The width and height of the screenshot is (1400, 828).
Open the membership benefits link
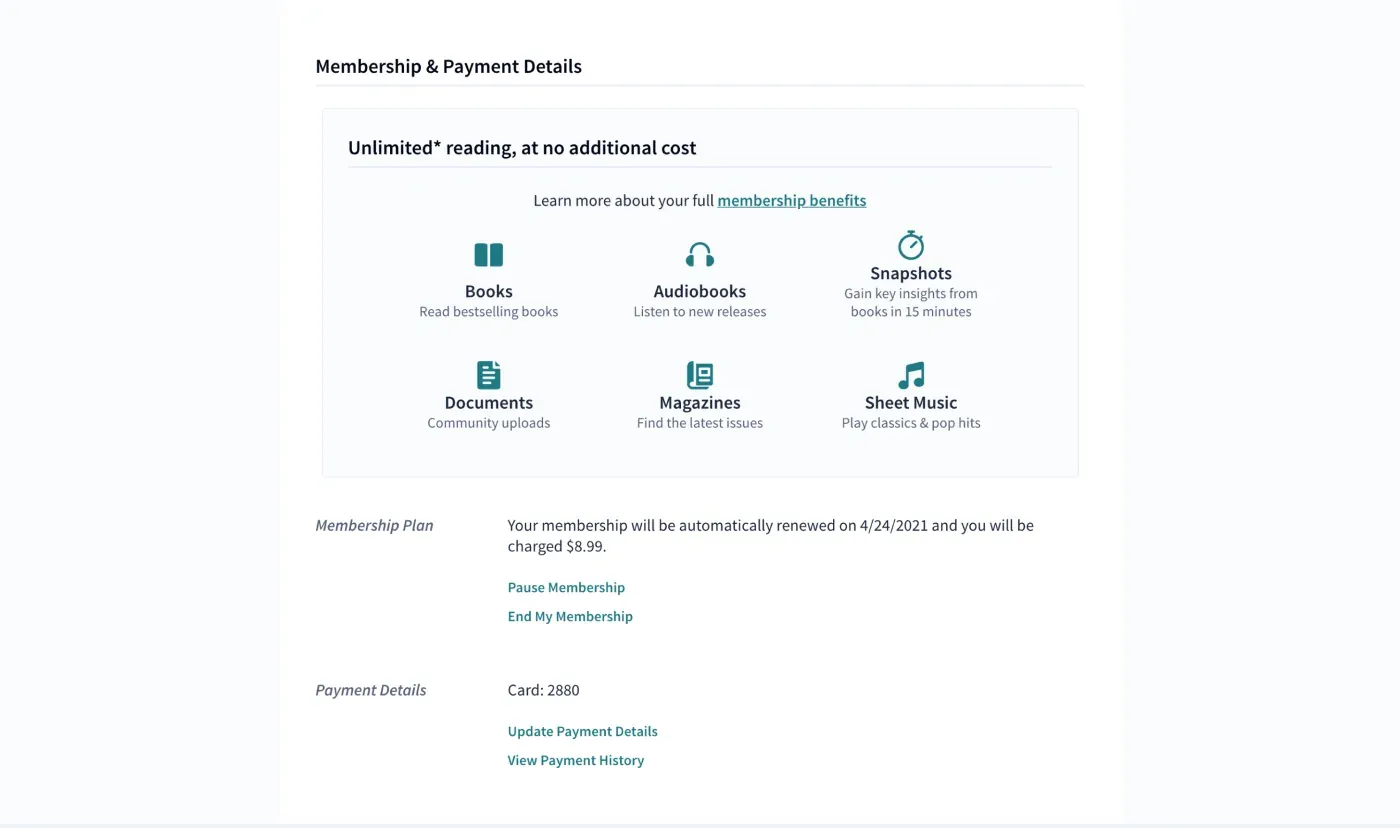click(x=792, y=200)
